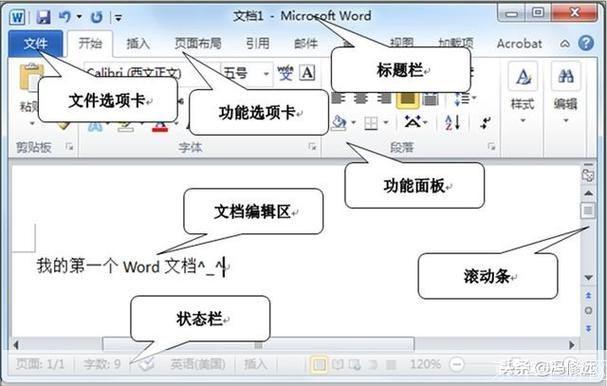Click the font color A with red bar
Screen dimensions: 607x386
pos(160,126)
